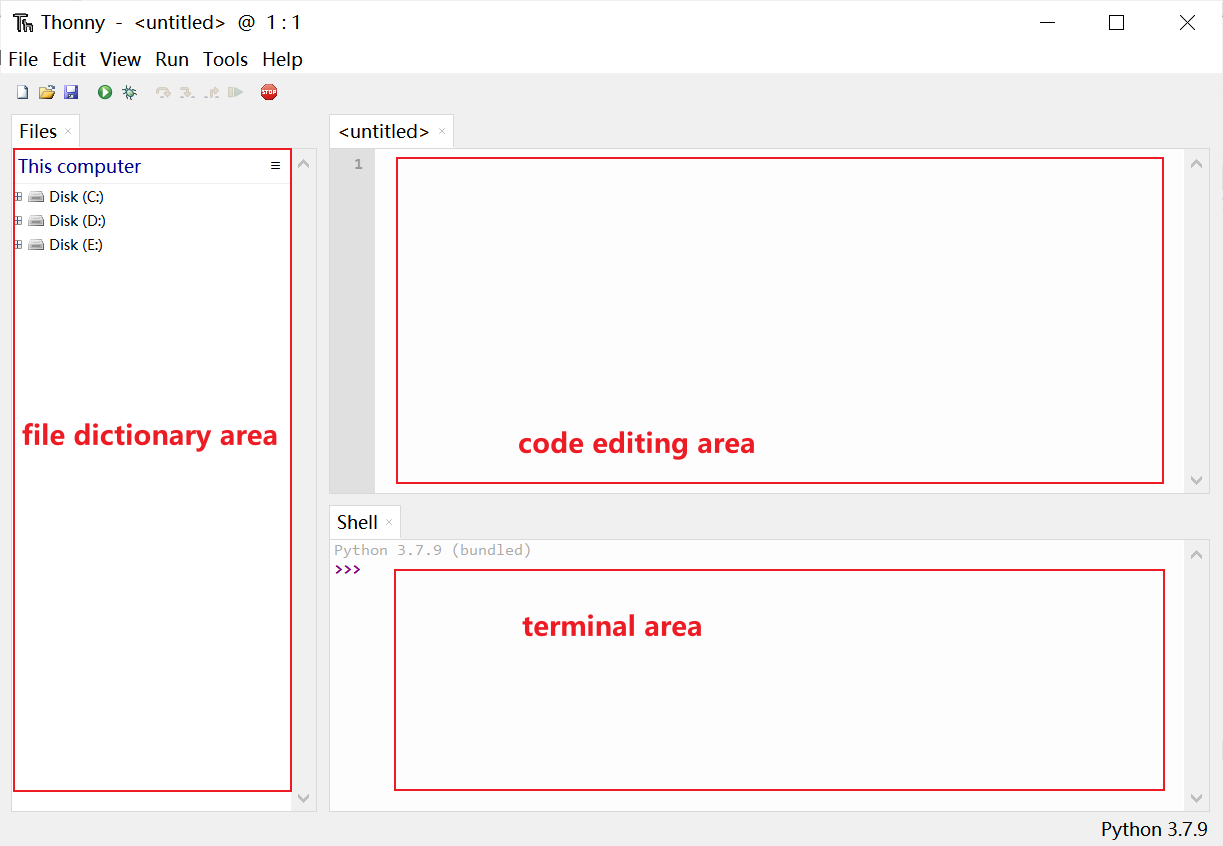Click the Stop/Restart backend icon
The image size is (1223, 846).
tap(268, 91)
